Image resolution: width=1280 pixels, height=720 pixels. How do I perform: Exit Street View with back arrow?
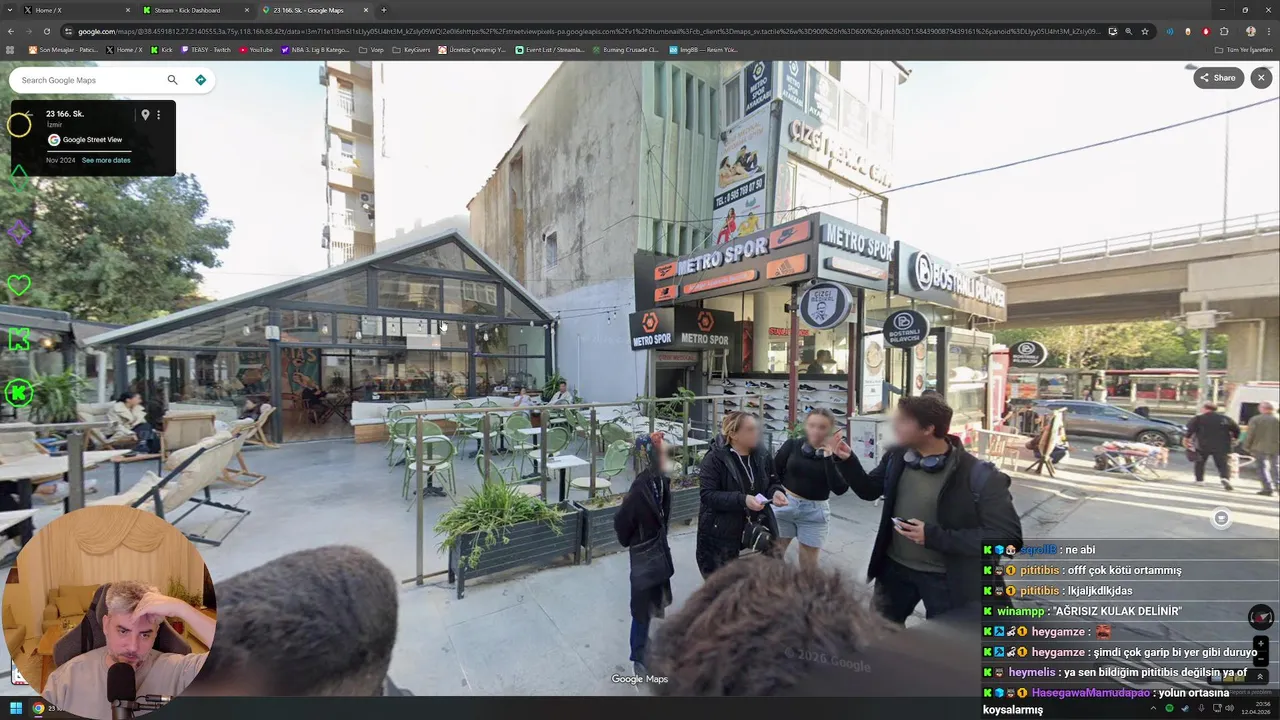click(29, 115)
